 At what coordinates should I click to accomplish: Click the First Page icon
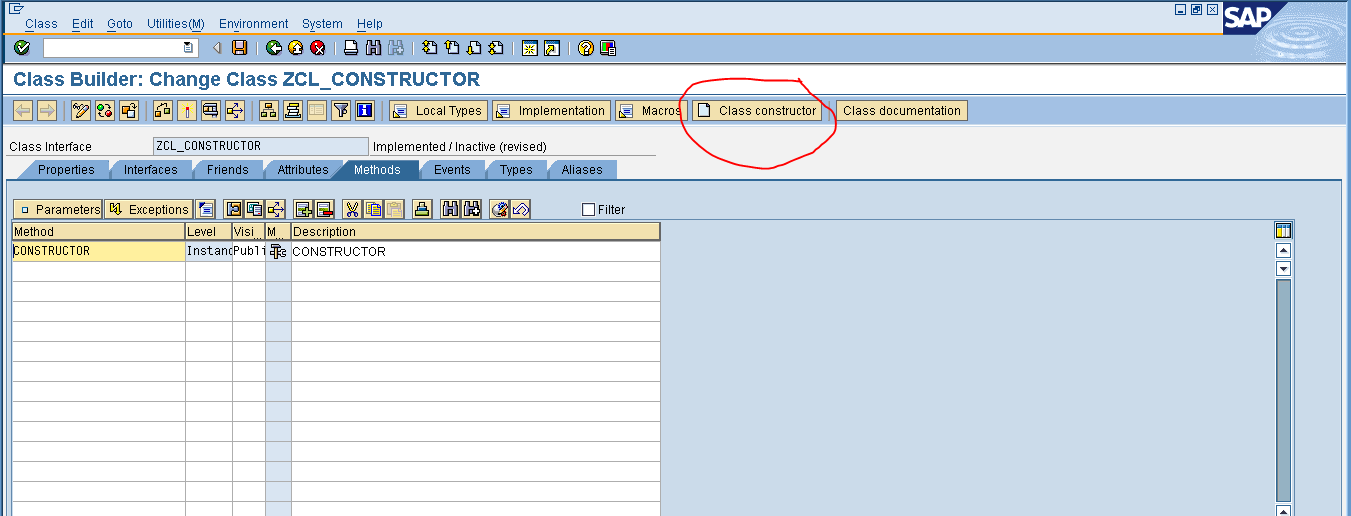coord(429,47)
